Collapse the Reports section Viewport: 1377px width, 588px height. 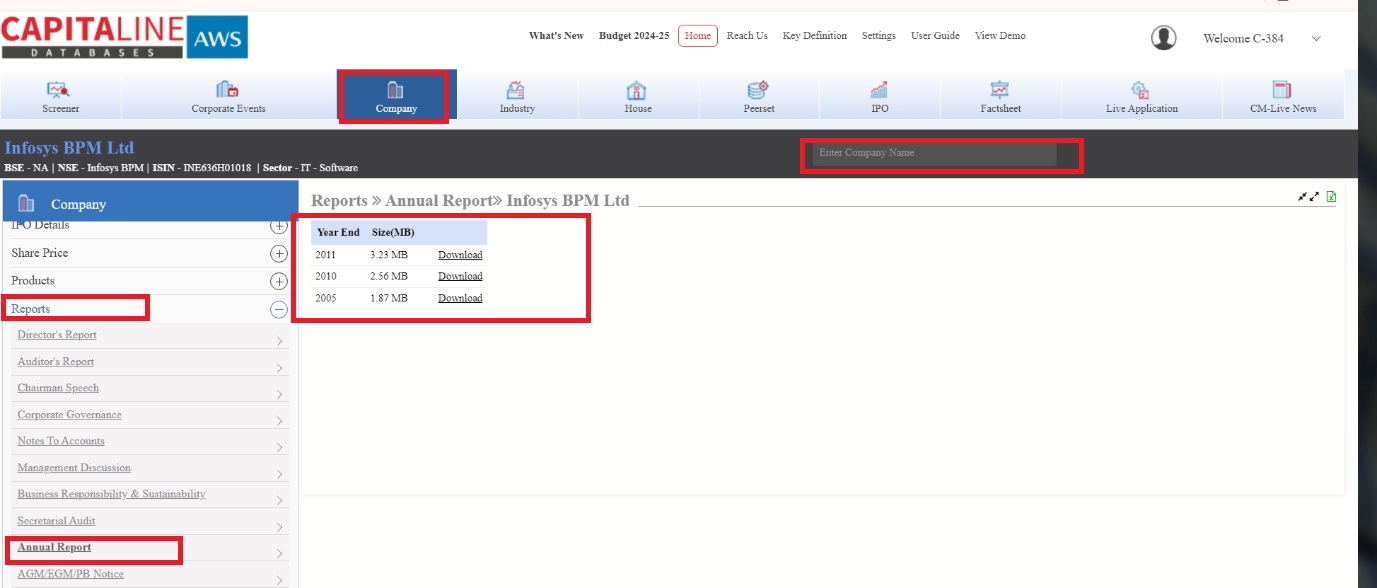(x=279, y=310)
